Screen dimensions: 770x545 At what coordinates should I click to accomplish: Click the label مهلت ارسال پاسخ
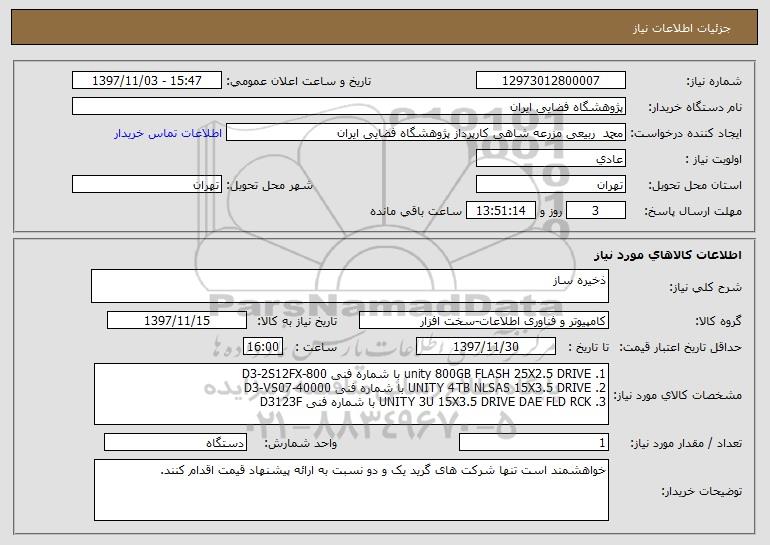pyautogui.click(x=692, y=211)
